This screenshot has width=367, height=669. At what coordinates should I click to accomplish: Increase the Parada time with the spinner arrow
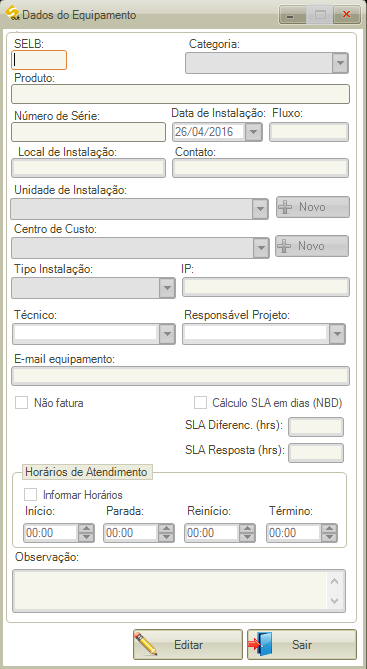[x=166, y=529]
